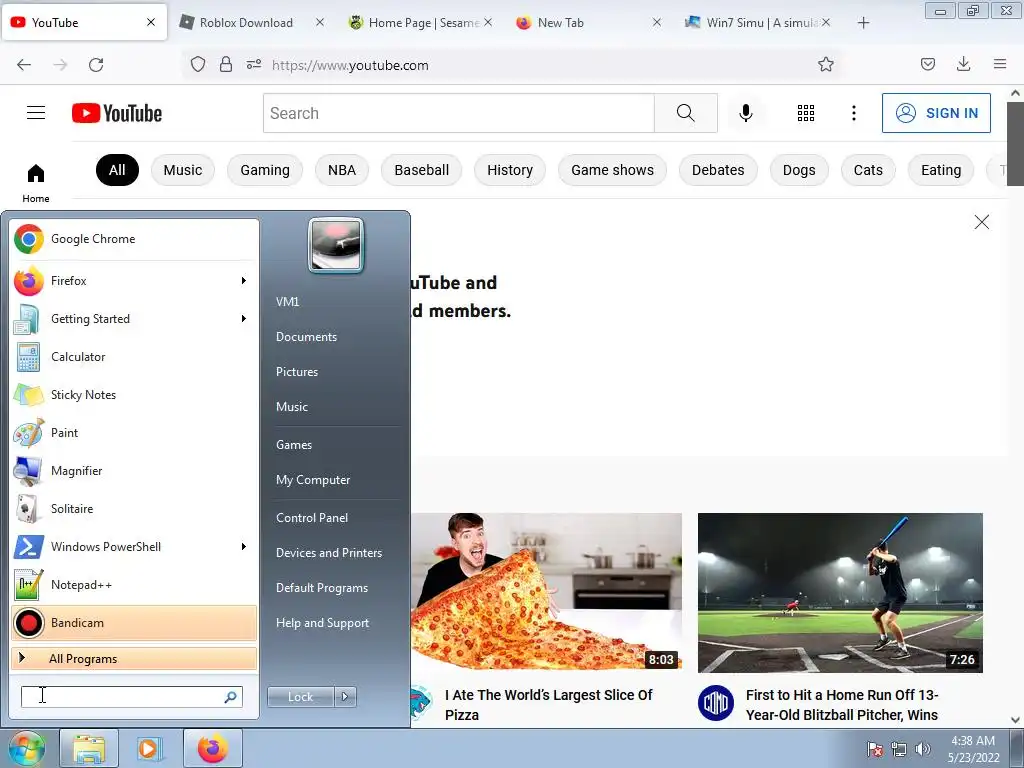Bookmark this page with the star
Image resolution: width=1024 pixels, height=768 pixels.
pyautogui.click(x=825, y=64)
